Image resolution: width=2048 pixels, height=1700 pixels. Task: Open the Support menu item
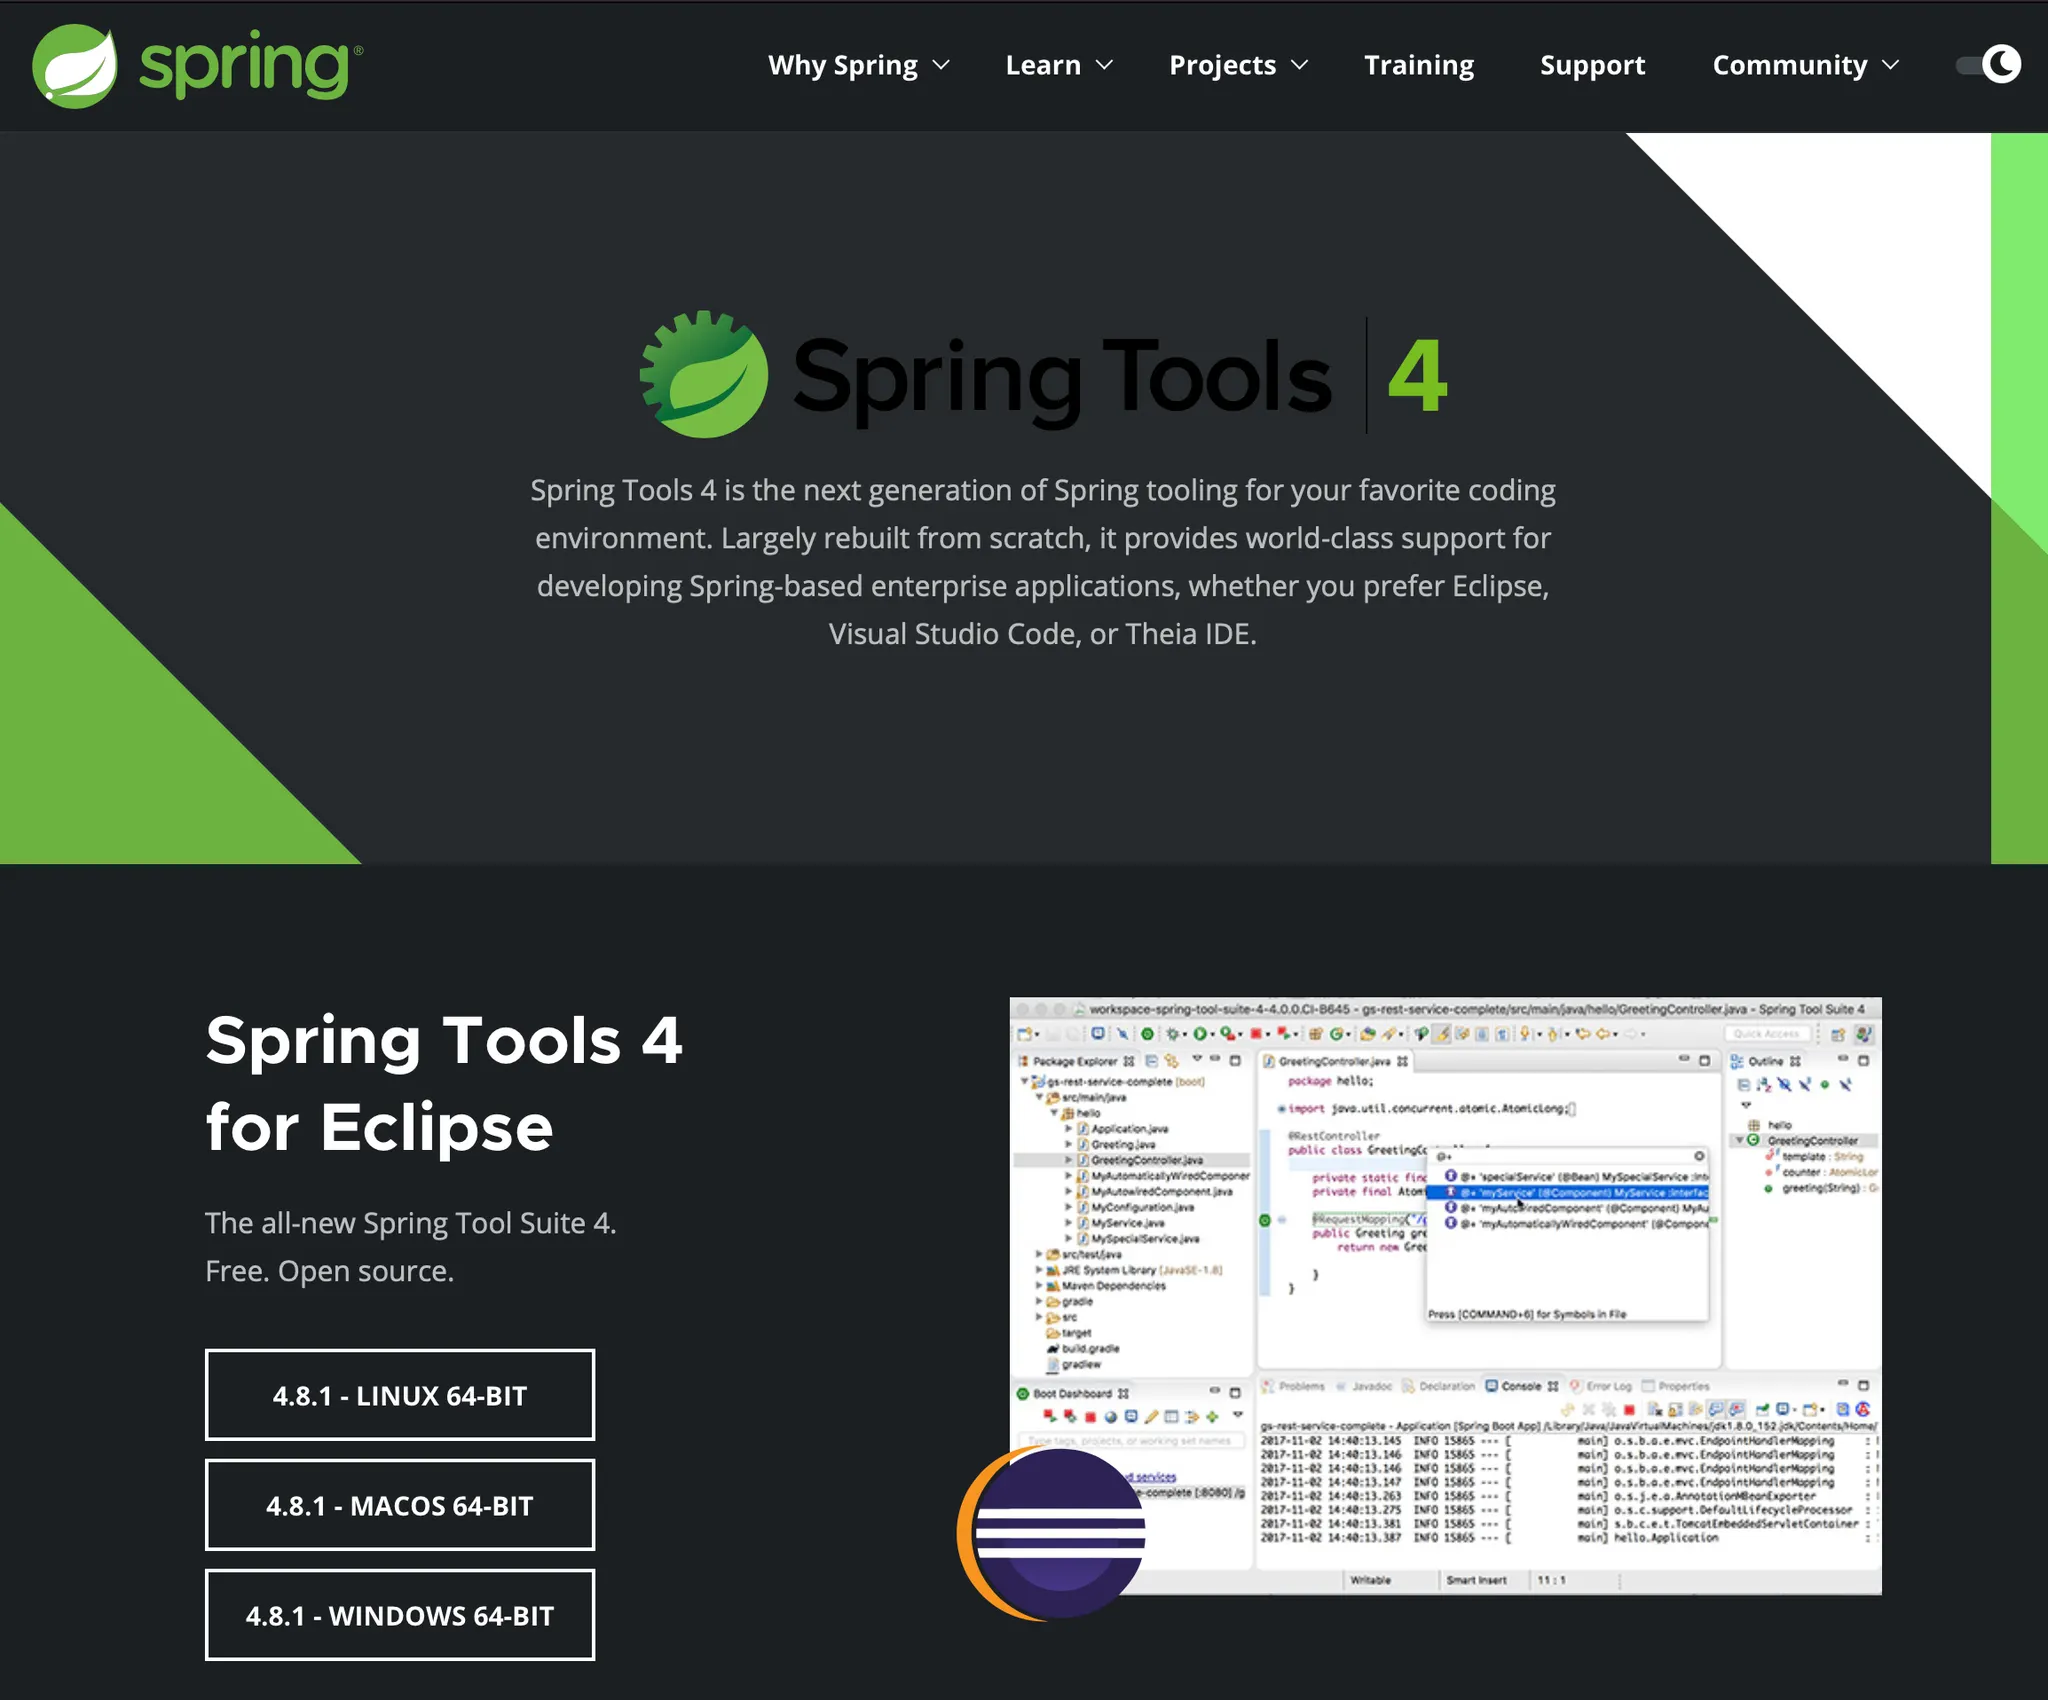[x=1592, y=65]
